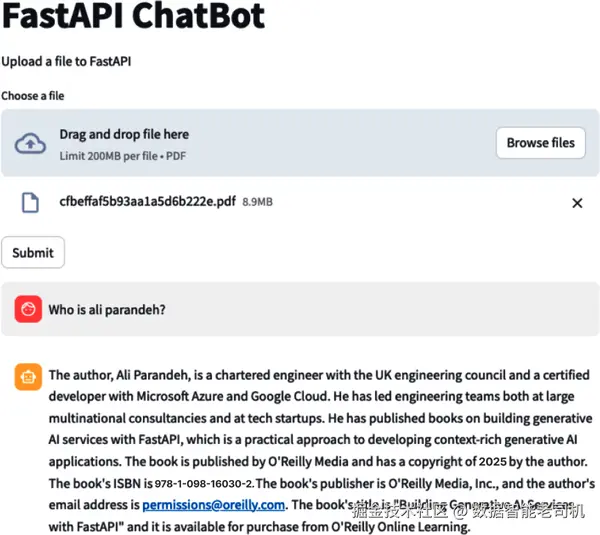Click the "Upload a file to FastAPI" text
Viewport: 600px width, 535px height.
[66, 61]
